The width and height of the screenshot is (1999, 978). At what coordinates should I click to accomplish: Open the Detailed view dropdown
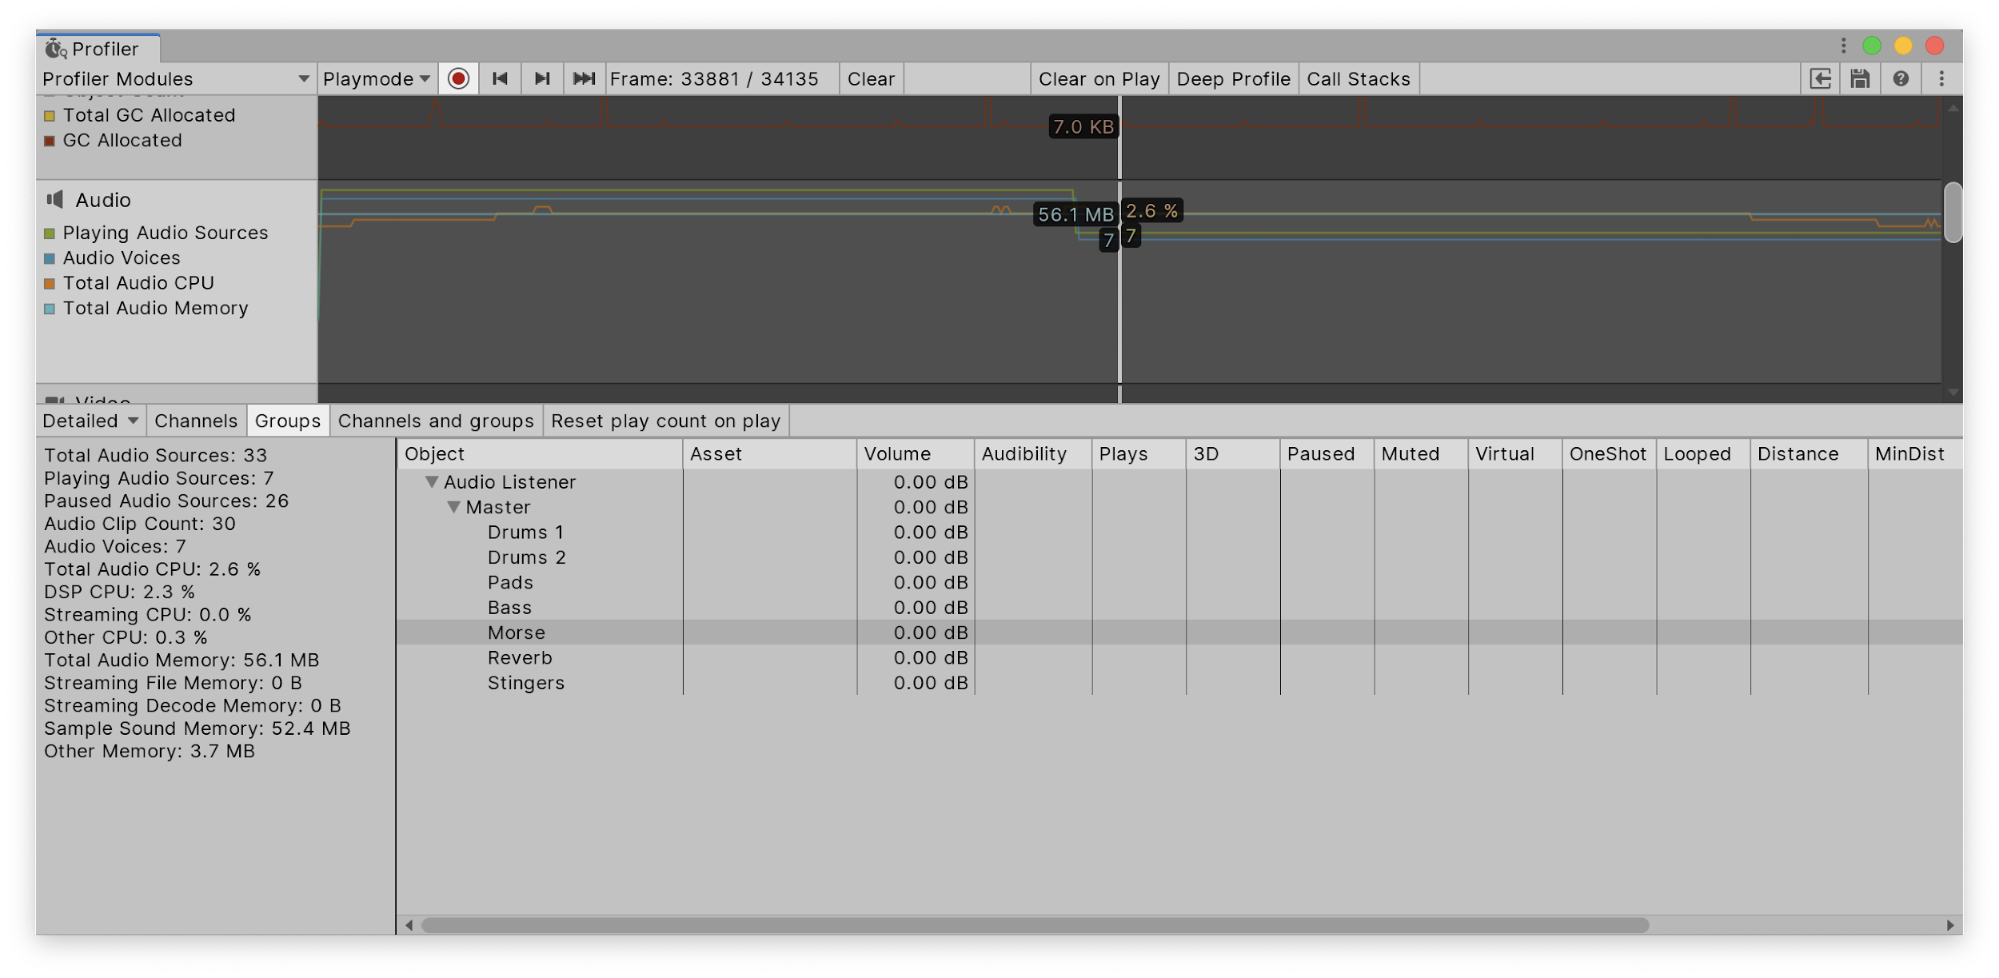point(91,421)
